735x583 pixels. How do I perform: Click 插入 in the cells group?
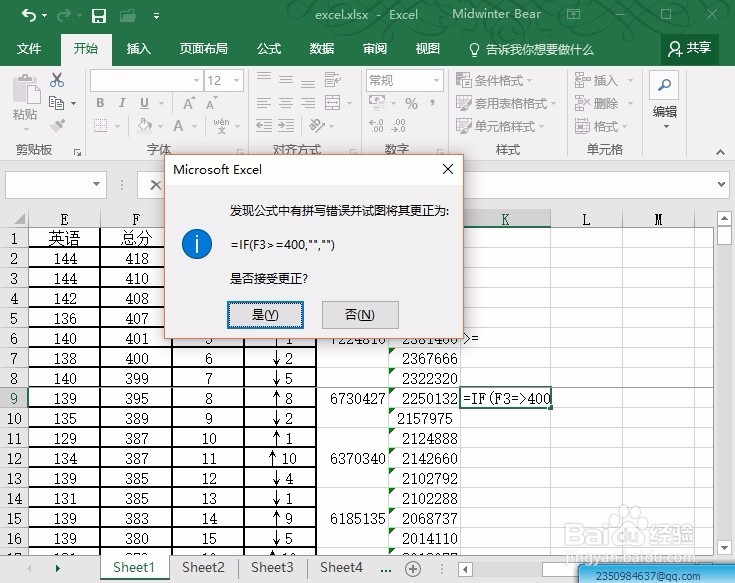pos(596,81)
